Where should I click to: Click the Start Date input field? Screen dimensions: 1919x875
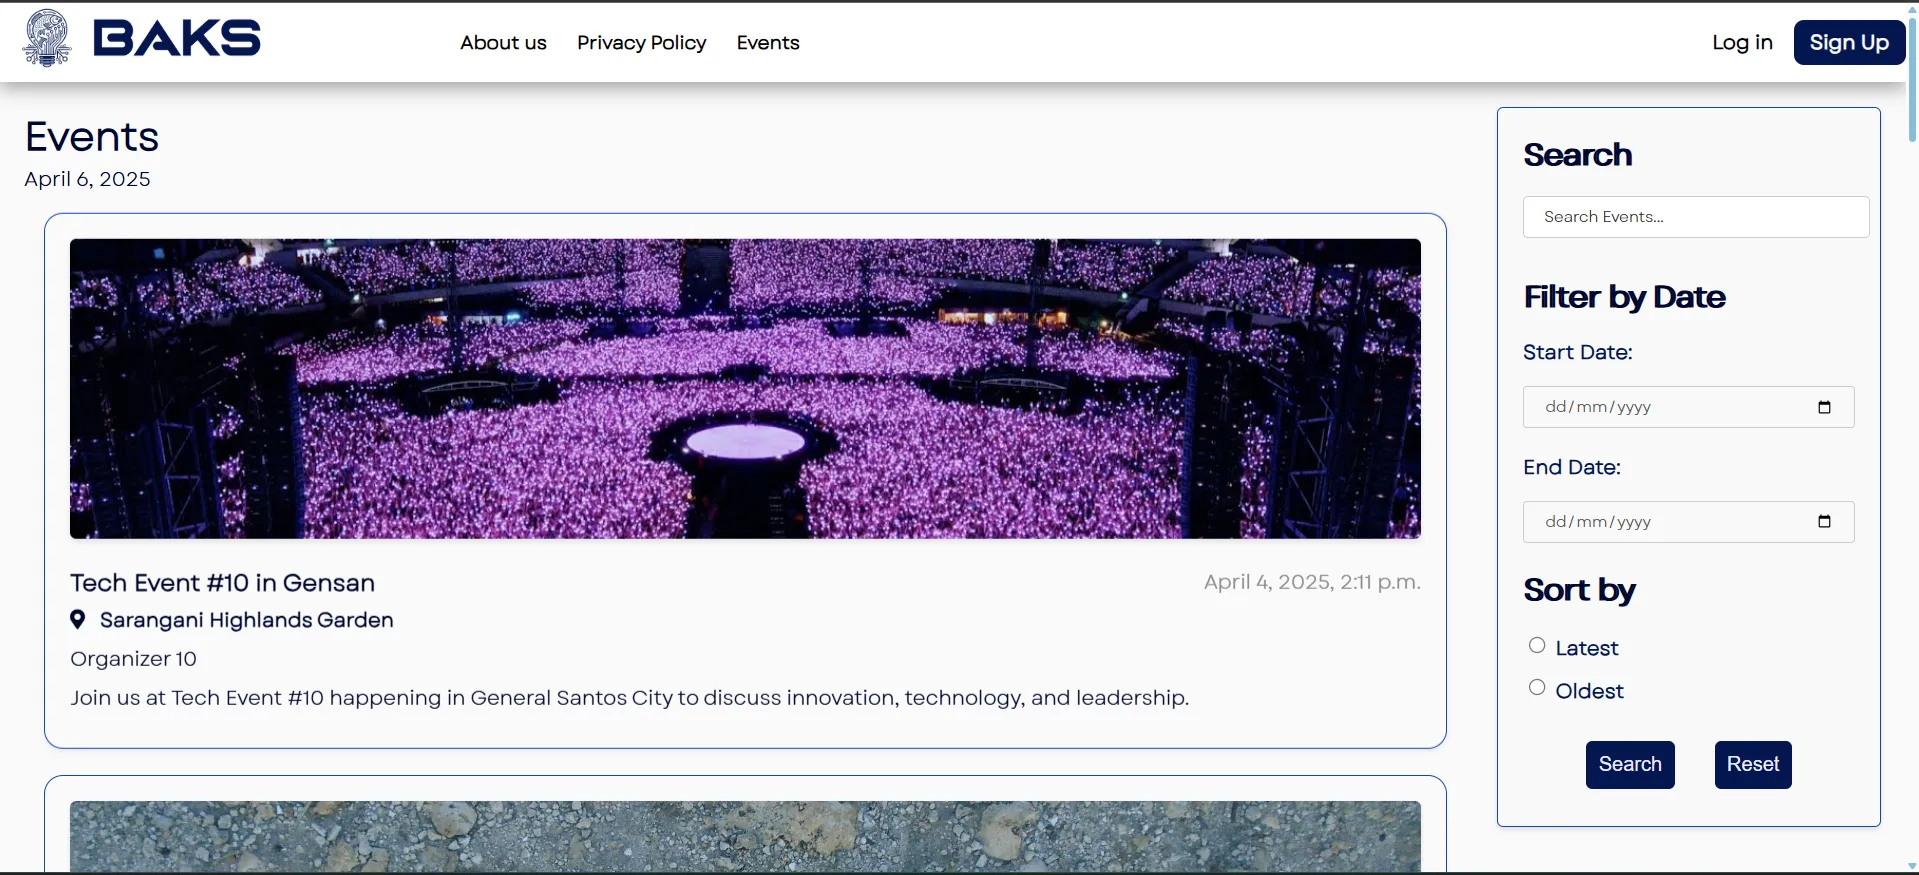click(x=1688, y=407)
